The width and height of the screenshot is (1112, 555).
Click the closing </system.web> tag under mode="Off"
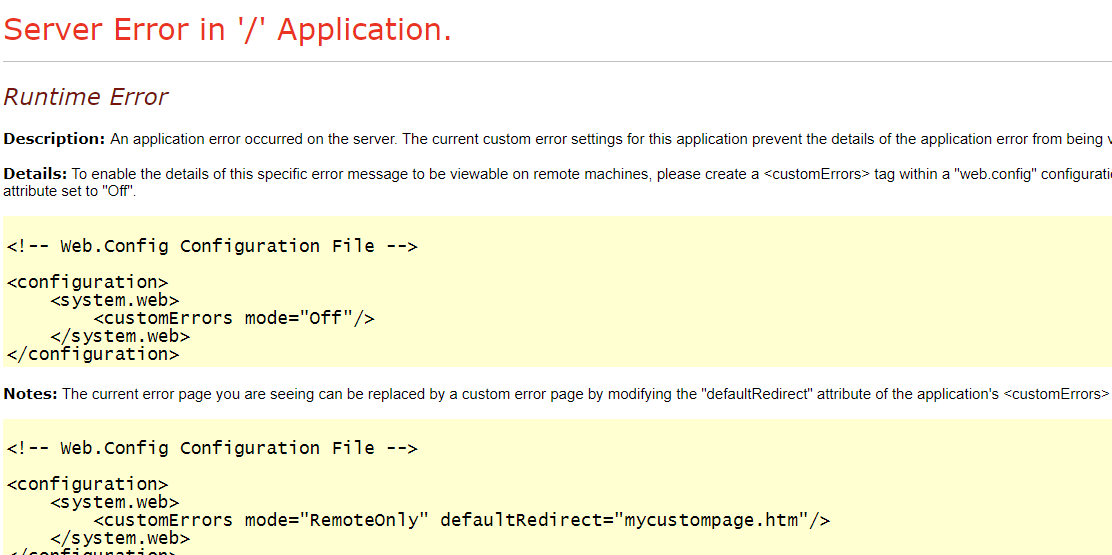point(120,336)
